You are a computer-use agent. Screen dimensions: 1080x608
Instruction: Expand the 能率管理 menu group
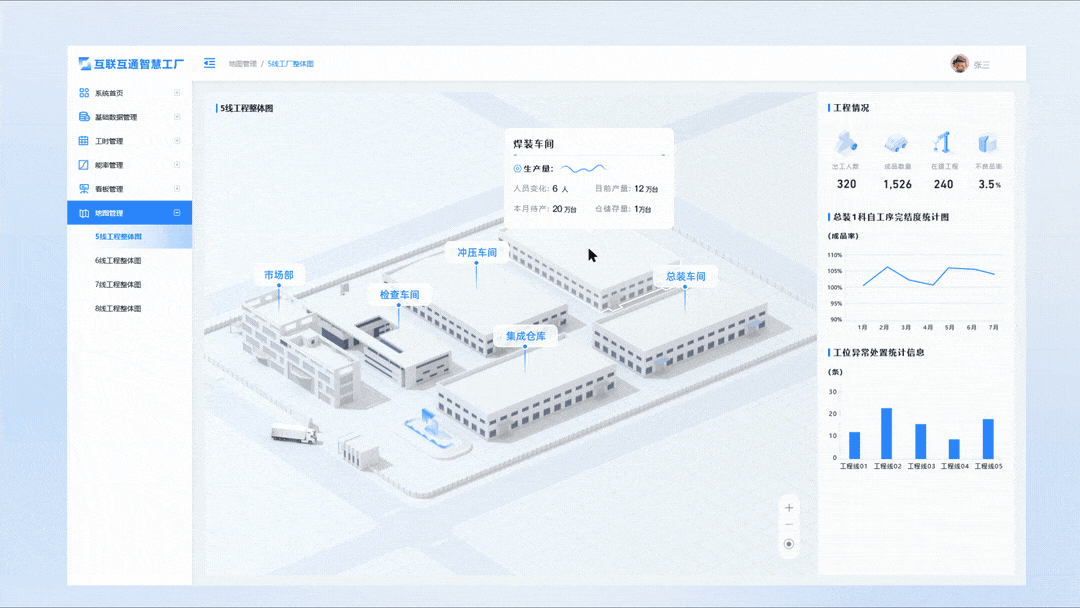[177, 165]
